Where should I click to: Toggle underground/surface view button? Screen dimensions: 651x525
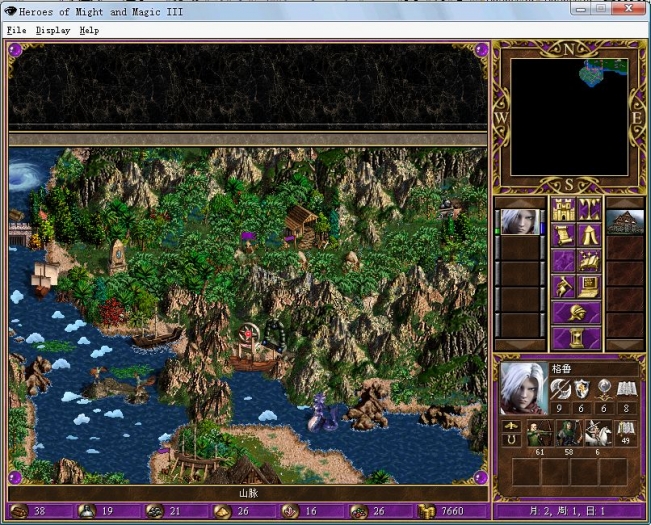(x=589, y=210)
